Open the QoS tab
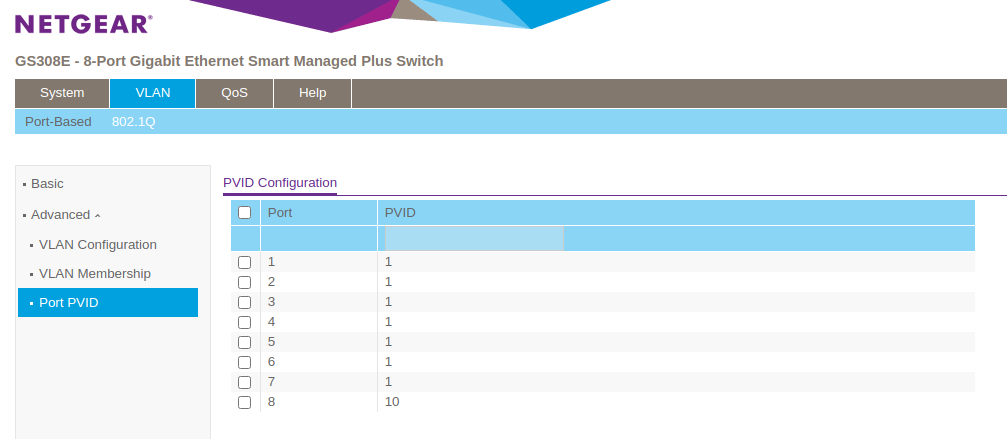The width and height of the screenshot is (1007, 439). tap(234, 93)
